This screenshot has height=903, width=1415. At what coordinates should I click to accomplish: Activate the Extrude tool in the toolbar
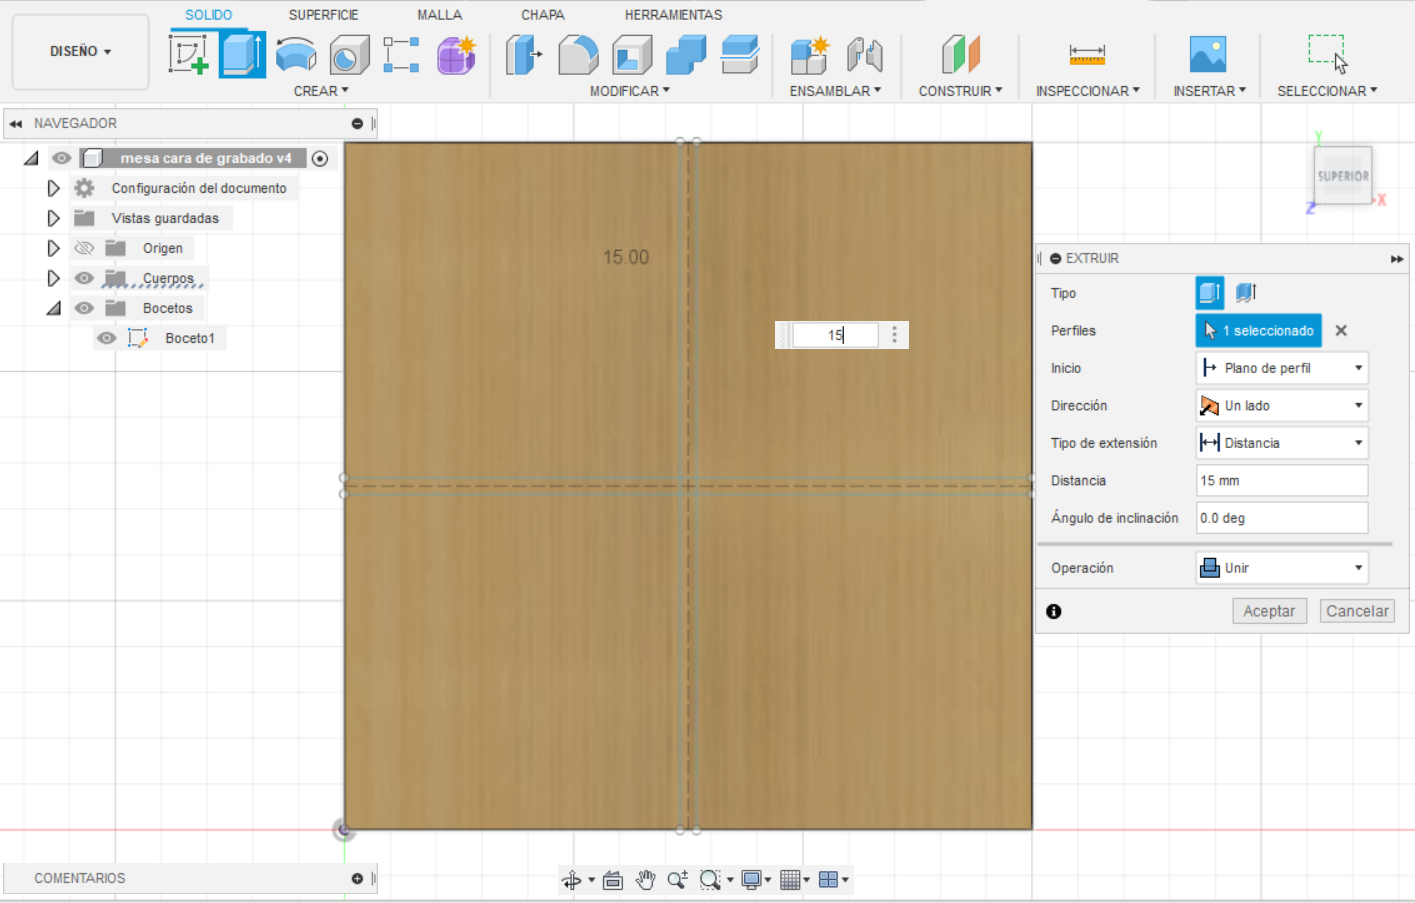(242, 54)
